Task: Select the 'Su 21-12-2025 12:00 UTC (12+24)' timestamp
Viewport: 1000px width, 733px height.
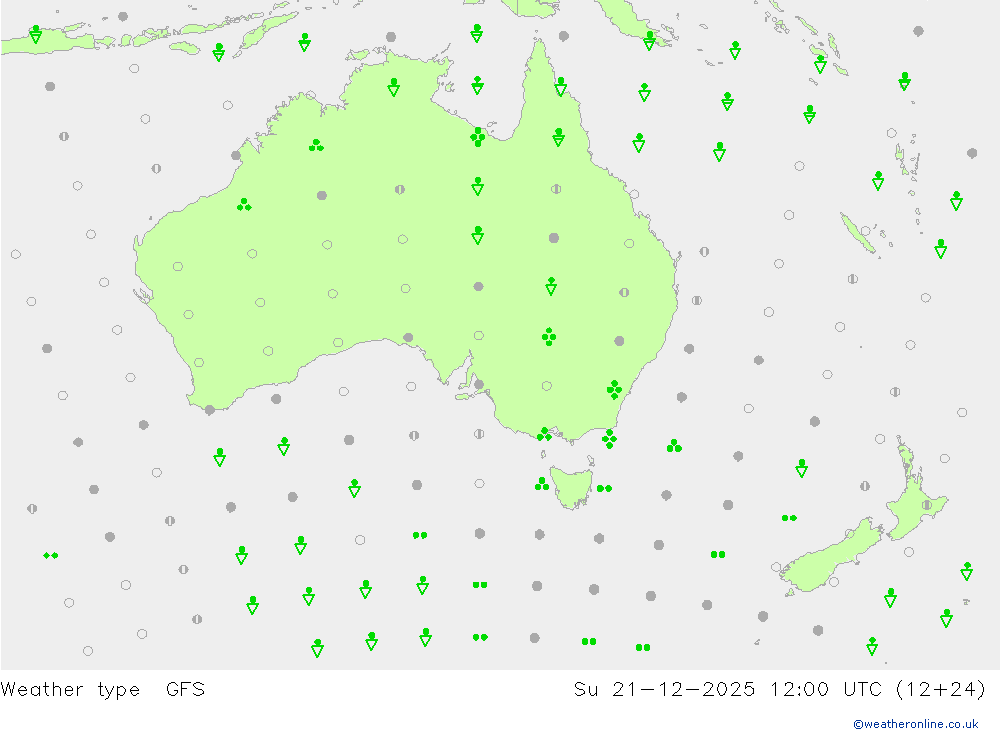Action: click(x=779, y=690)
